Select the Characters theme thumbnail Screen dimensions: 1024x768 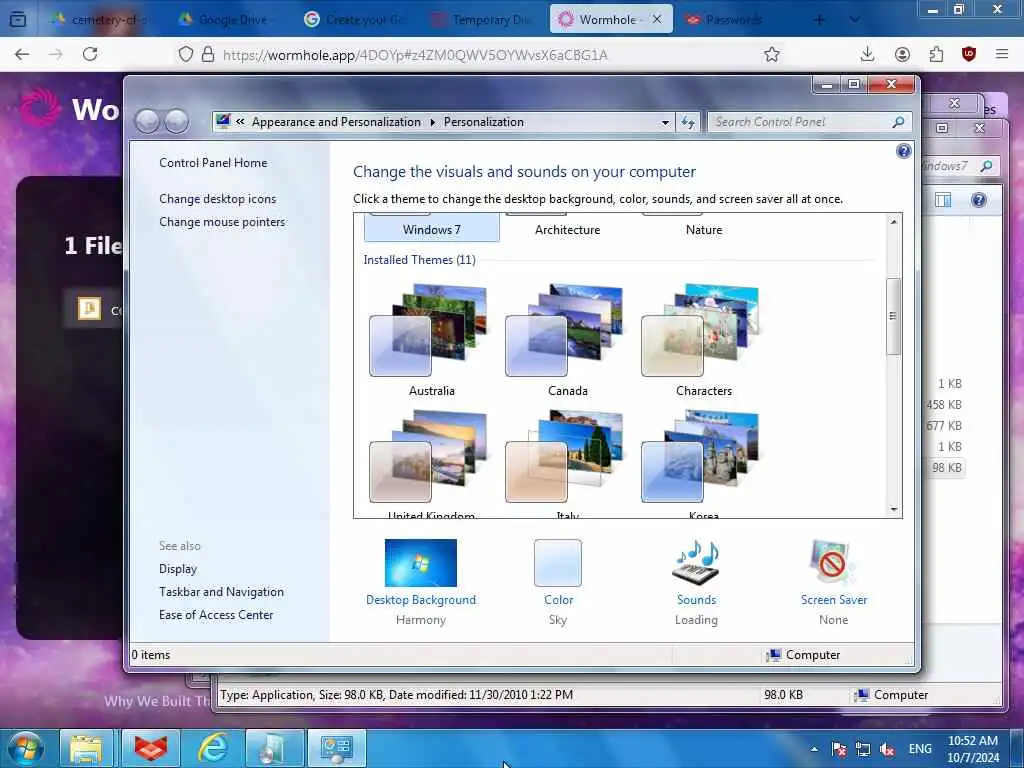(700, 330)
